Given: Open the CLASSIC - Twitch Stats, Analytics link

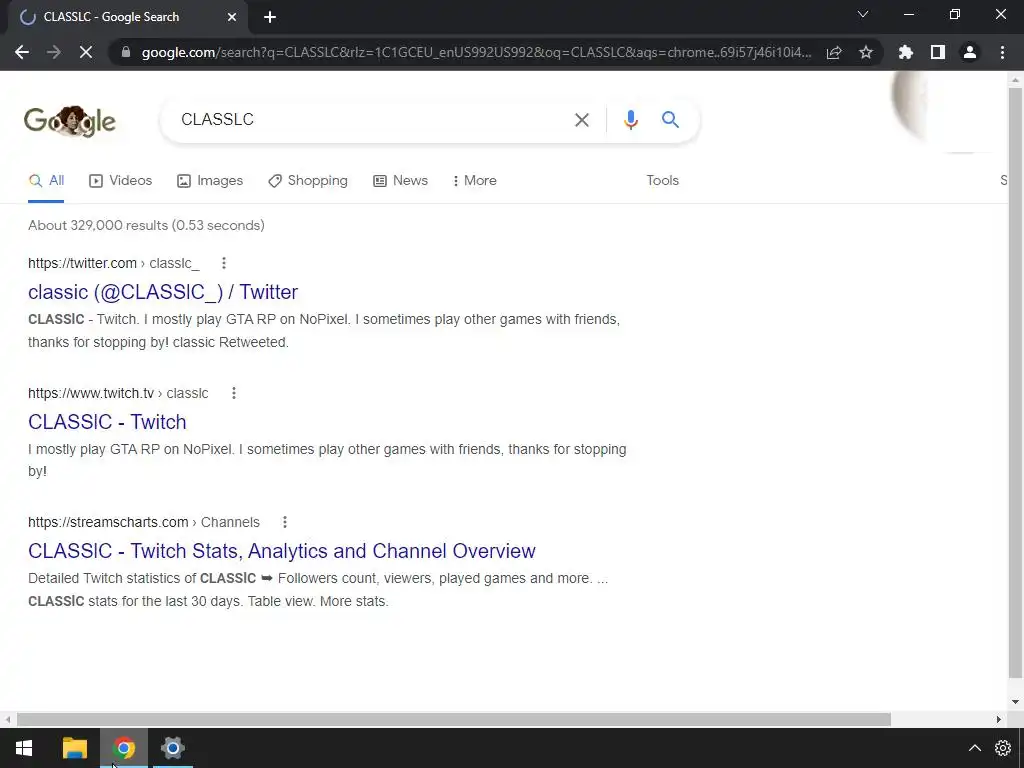Looking at the screenshot, I should pos(281,551).
